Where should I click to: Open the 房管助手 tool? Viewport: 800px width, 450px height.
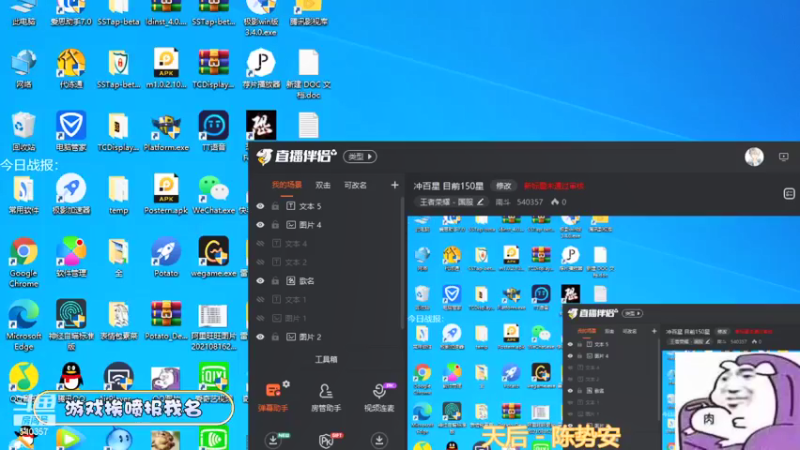pos(326,397)
